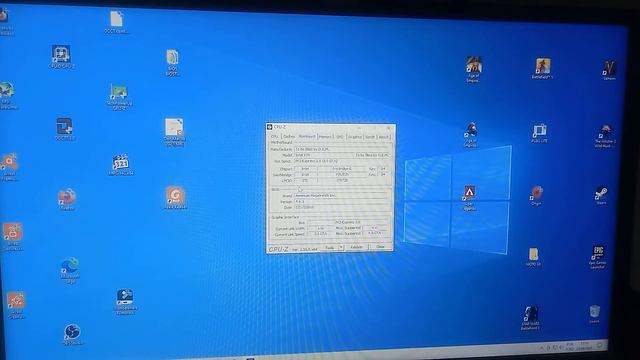The height and width of the screenshot is (360, 640).
Task: Click the BIOS Version value field
Action: pos(340,201)
